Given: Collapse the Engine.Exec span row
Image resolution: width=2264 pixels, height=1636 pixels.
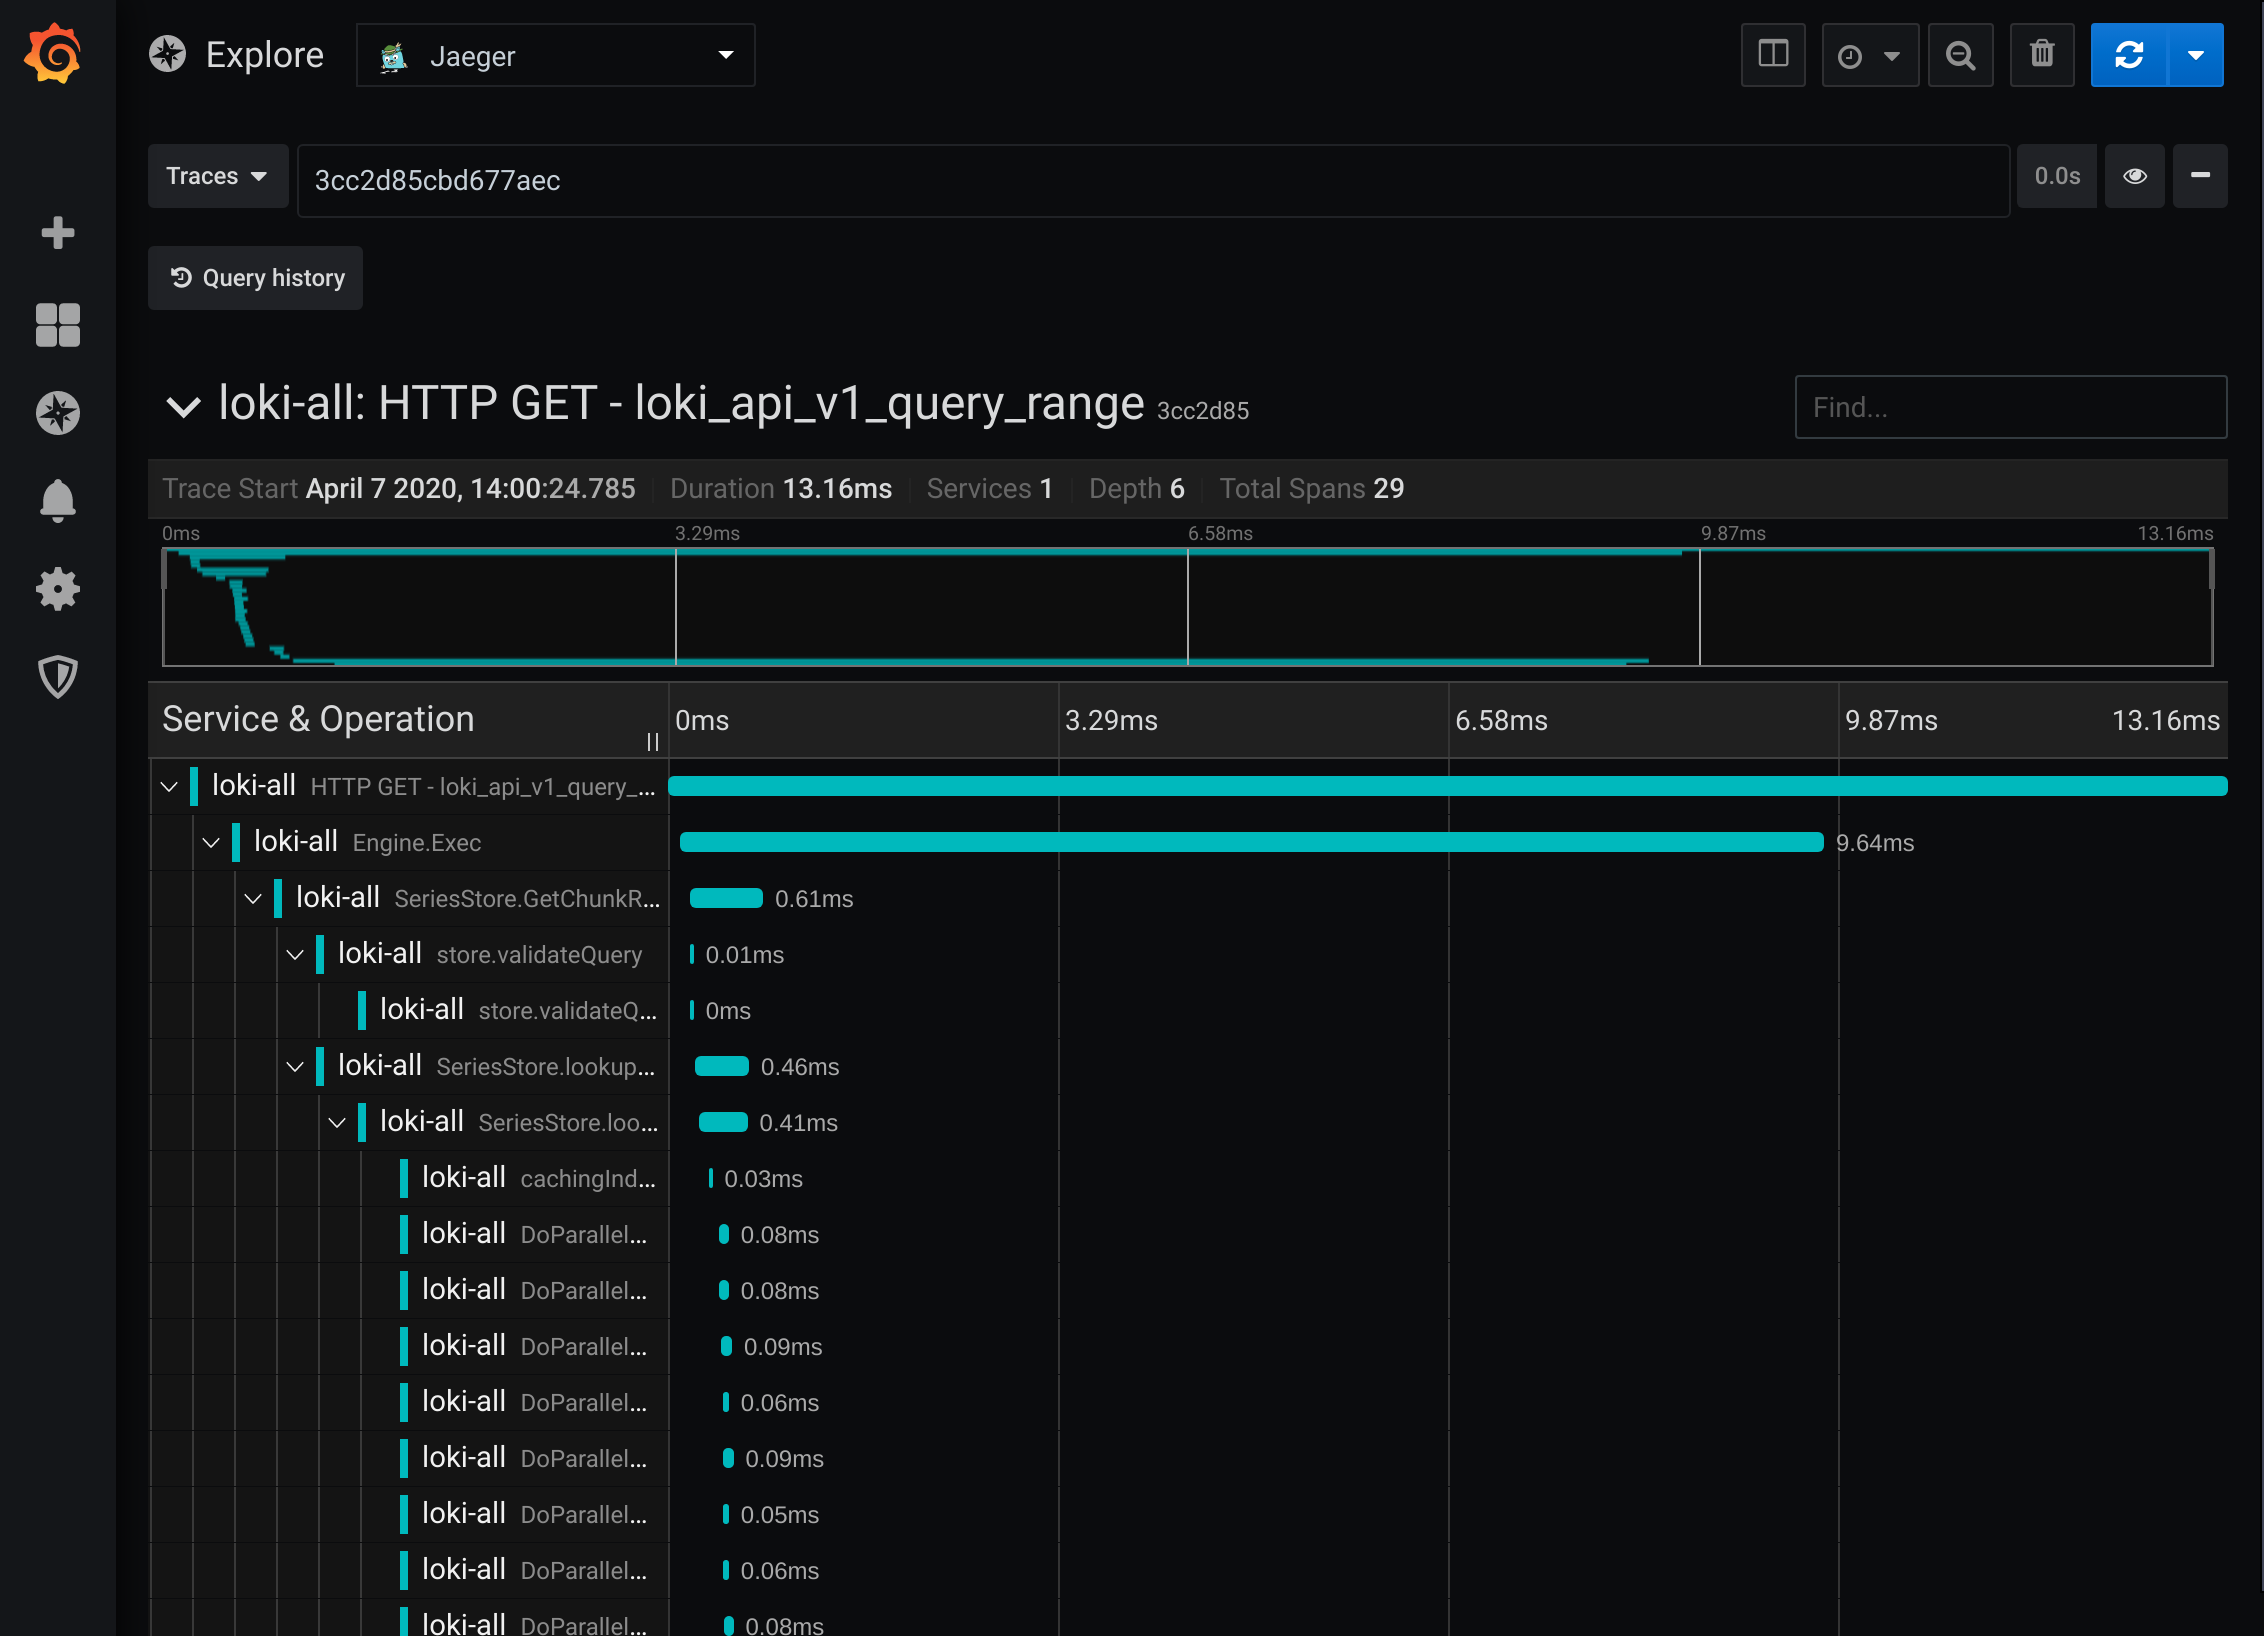Looking at the screenshot, I should click(x=211, y=842).
